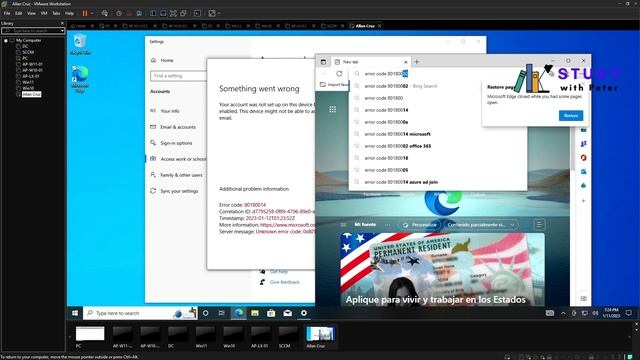Click the send Ctrl+Alt+Del toolbar icon

(x=105, y=13)
